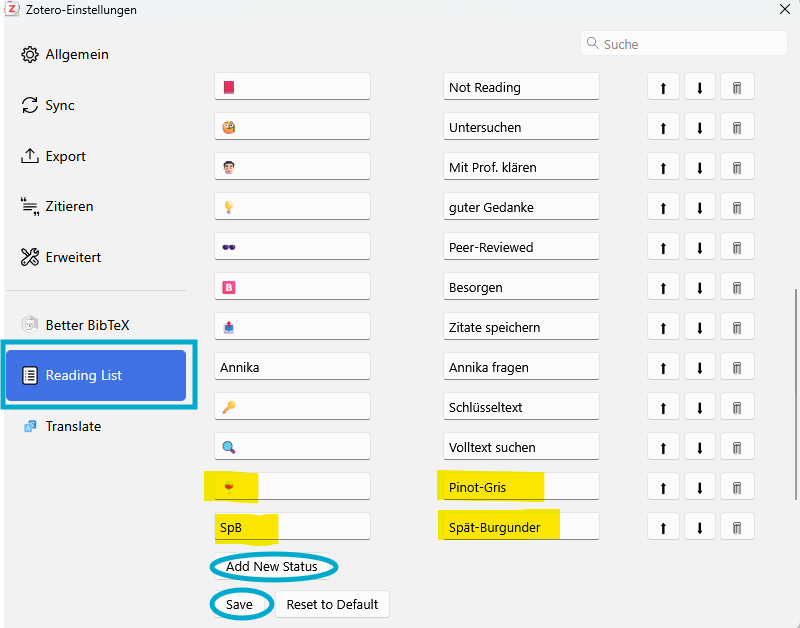Click Reset to Default button
The width and height of the screenshot is (800, 628).
(332, 604)
